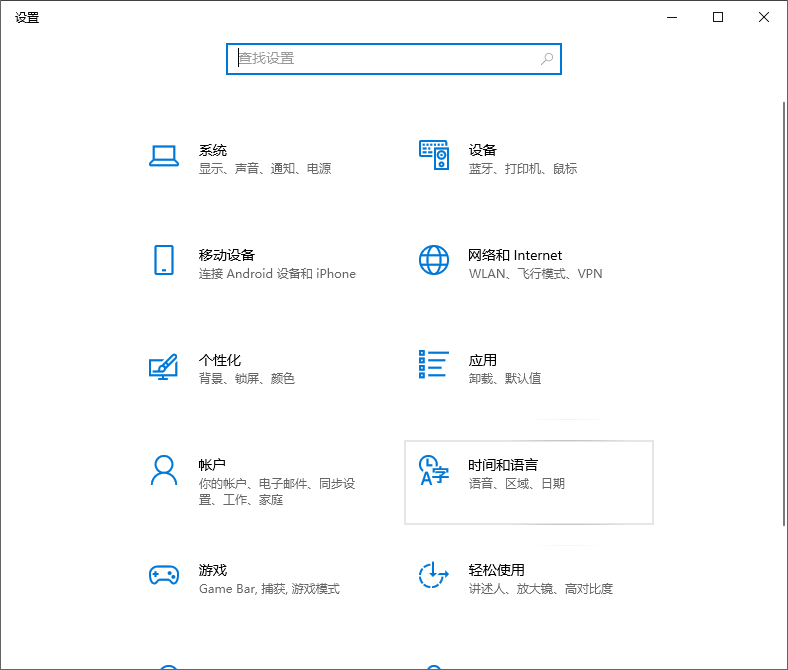Click the 应用 list icon
Viewport: 788px width, 670px height.
point(434,364)
